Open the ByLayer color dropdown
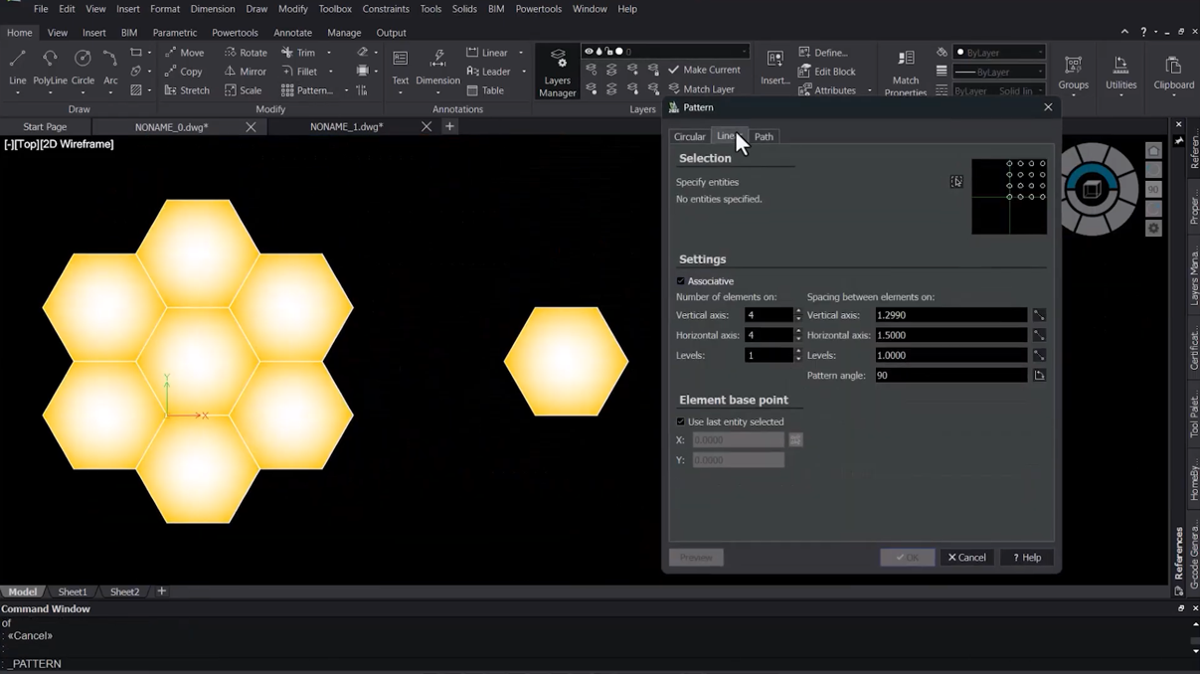 tap(999, 52)
